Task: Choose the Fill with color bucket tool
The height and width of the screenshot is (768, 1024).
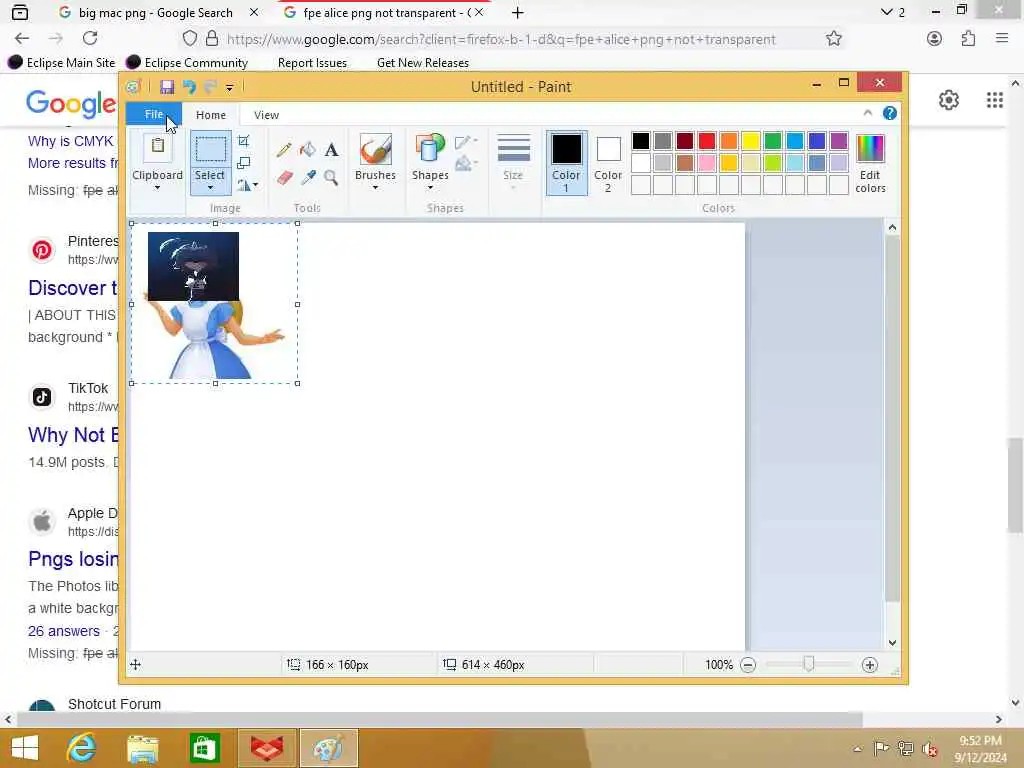Action: tap(308, 150)
